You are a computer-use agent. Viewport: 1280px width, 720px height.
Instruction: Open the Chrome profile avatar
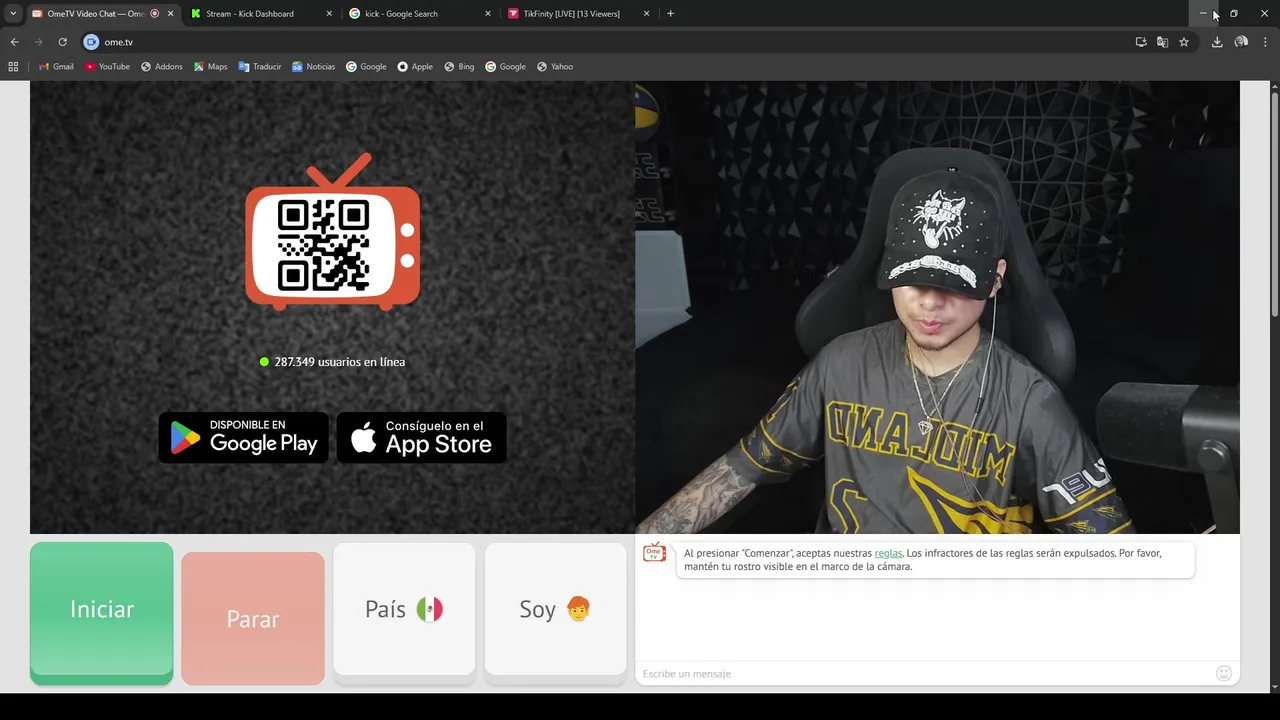click(x=1241, y=42)
